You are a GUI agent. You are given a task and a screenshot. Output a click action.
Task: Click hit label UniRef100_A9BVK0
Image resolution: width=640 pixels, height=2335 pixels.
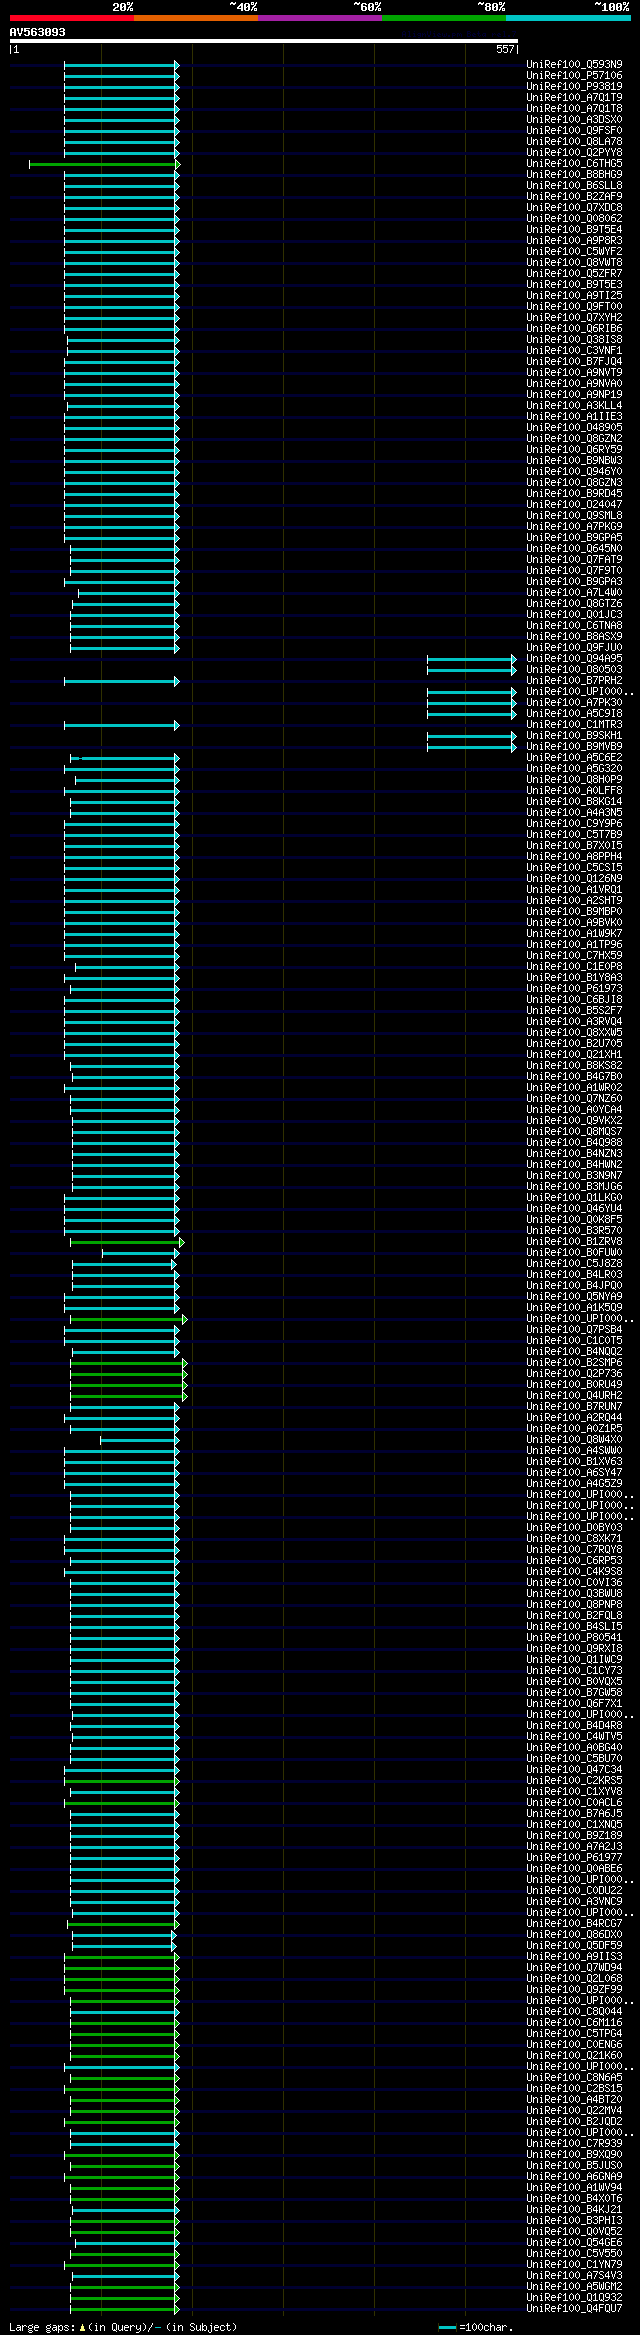(574, 923)
